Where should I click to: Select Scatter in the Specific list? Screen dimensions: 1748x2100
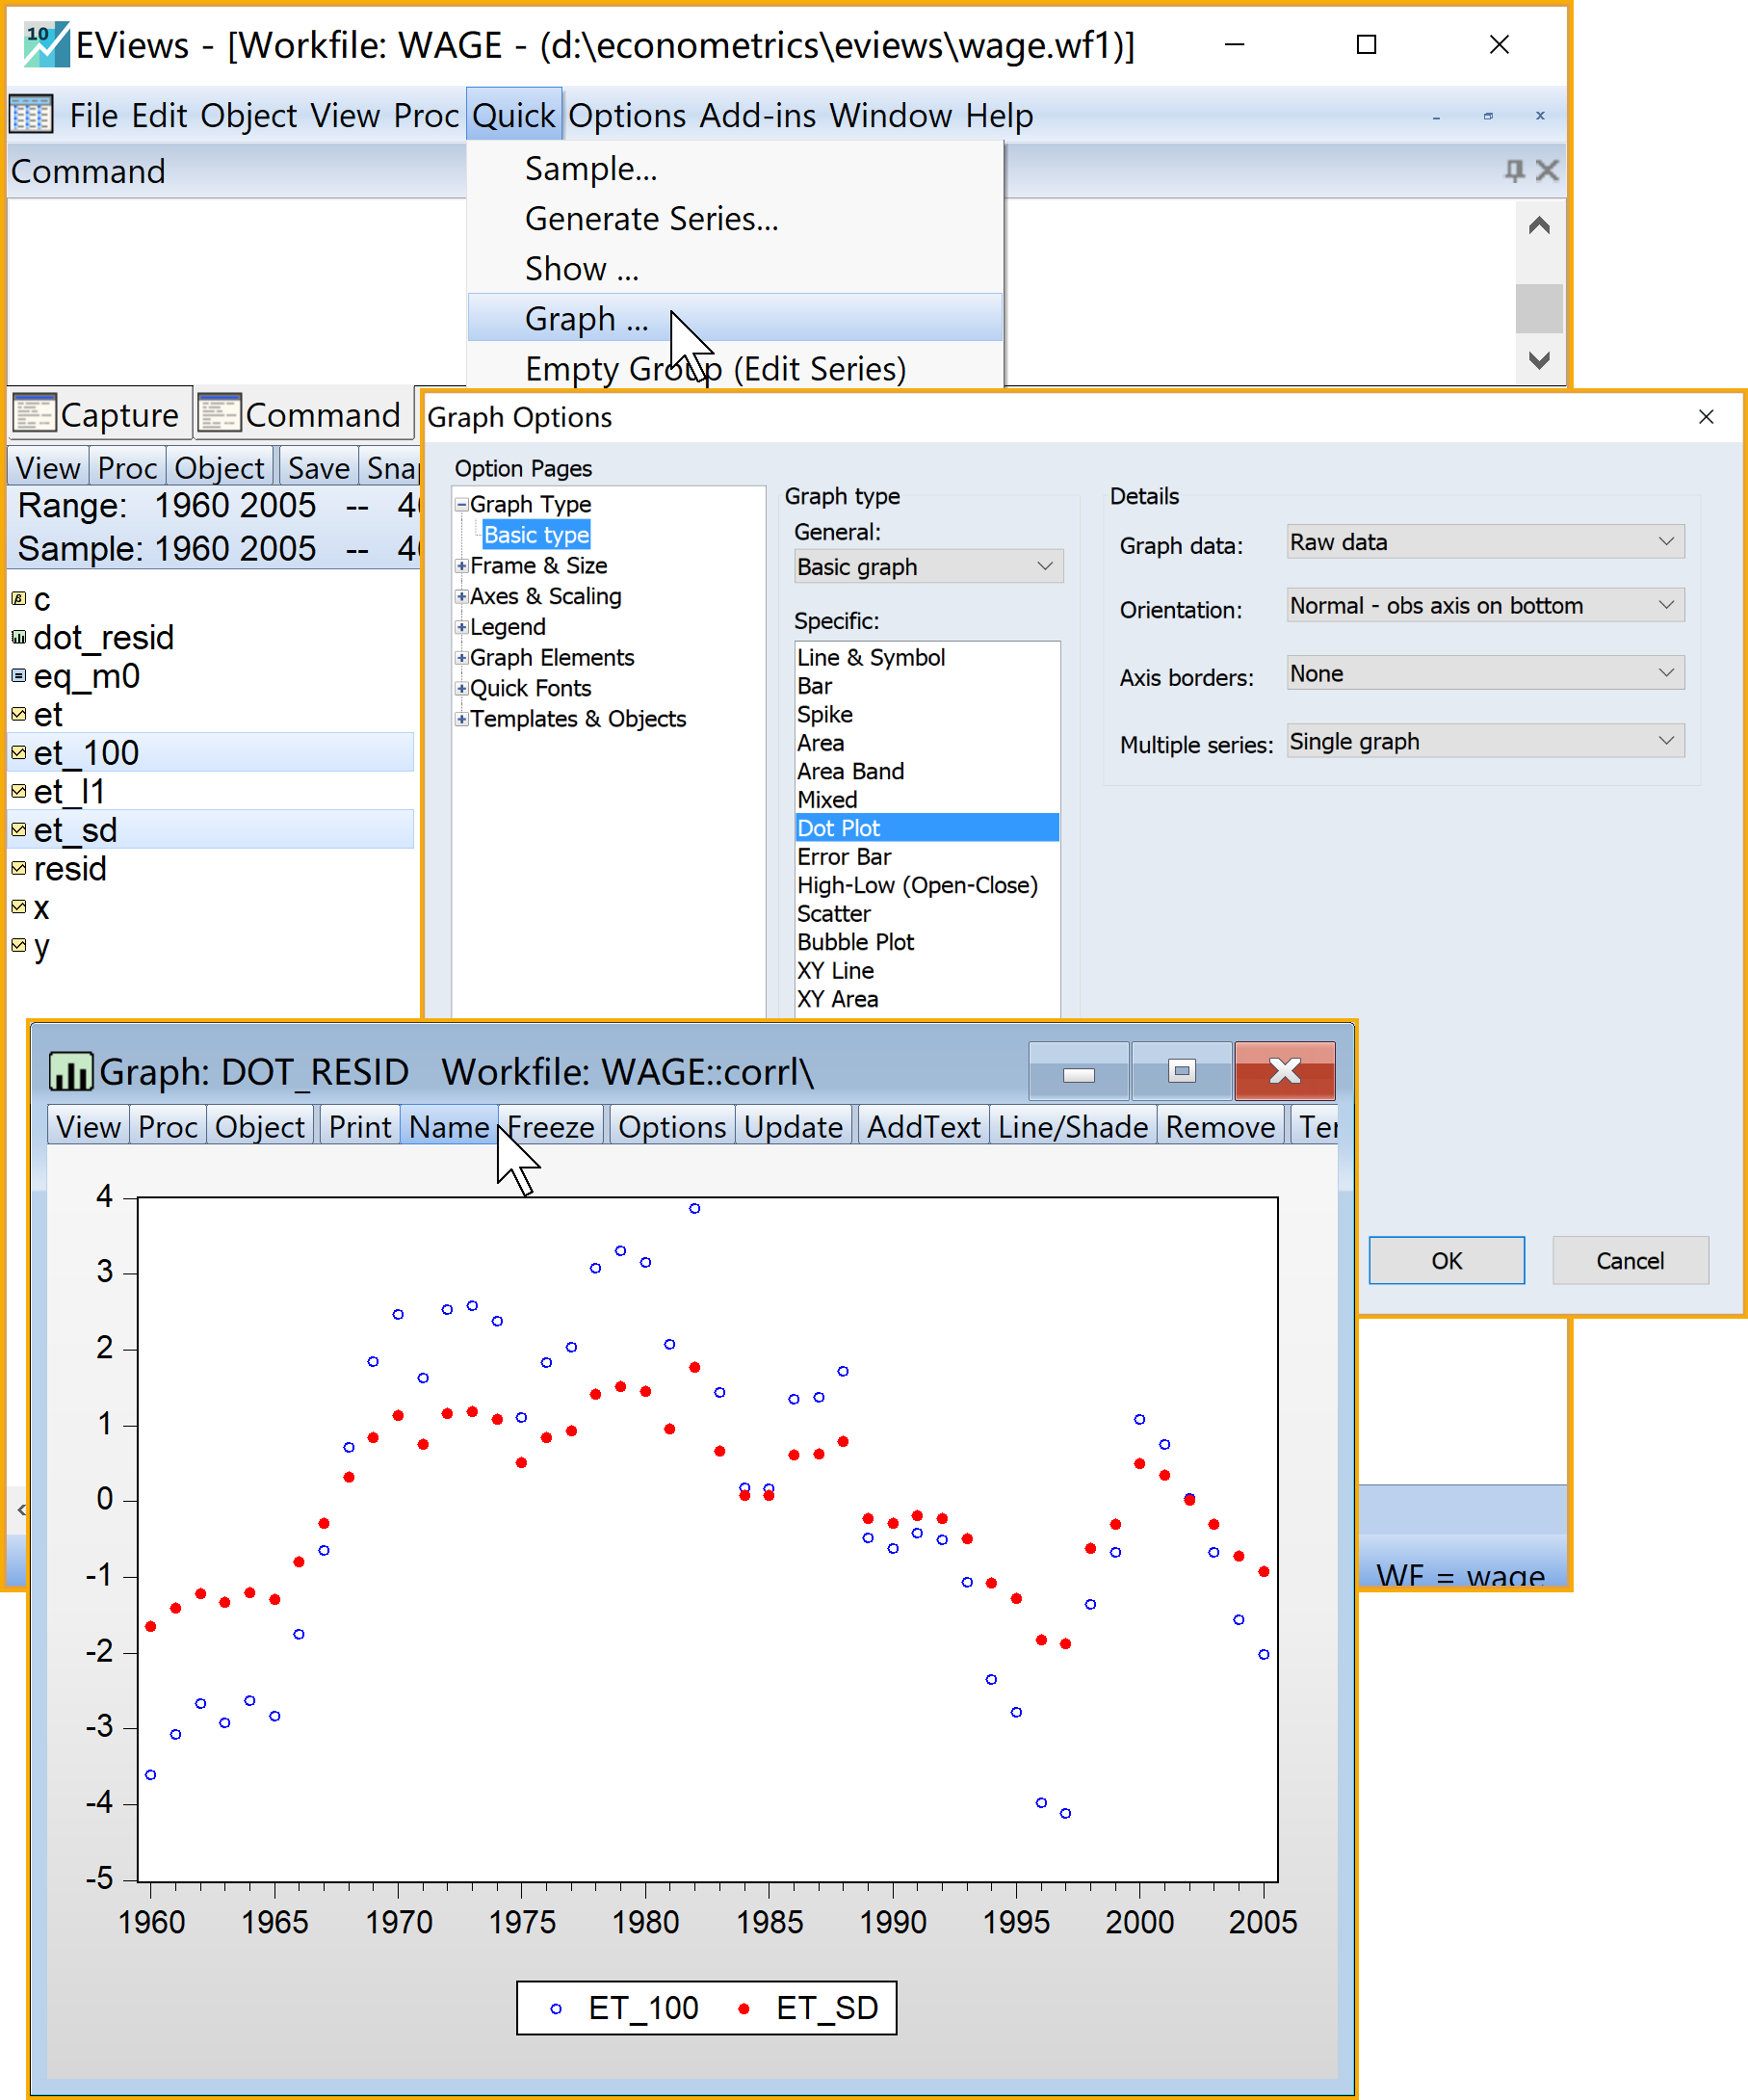tap(834, 914)
